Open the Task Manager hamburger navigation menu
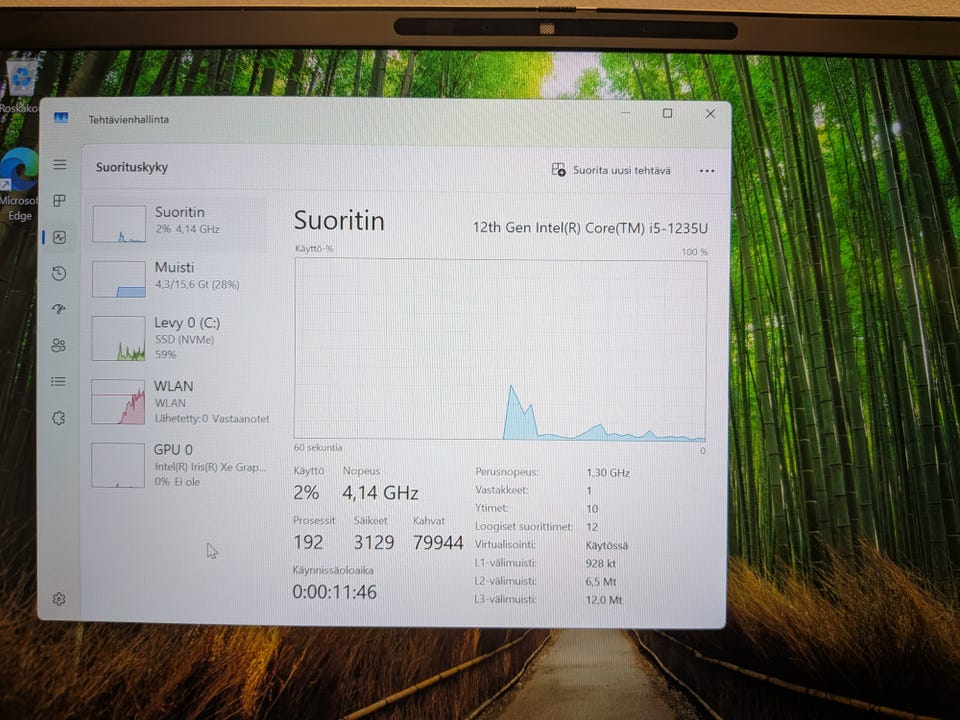The width and height of the screenshot is (960, 720). click(x=59, y=165)
